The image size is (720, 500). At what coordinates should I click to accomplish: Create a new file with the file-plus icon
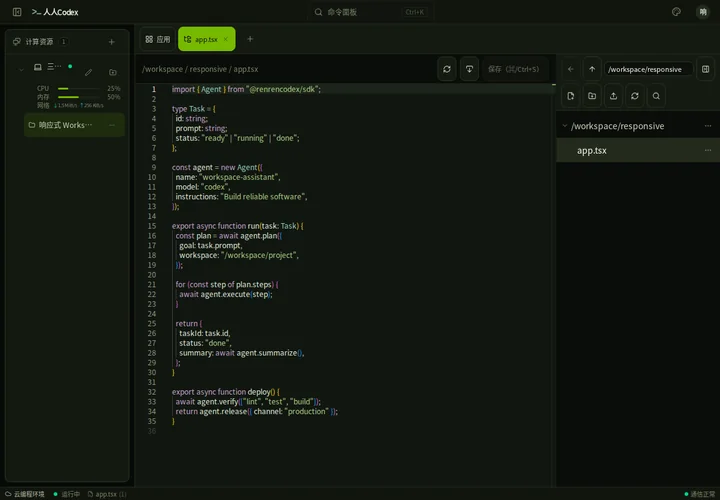tap(571, 96)
